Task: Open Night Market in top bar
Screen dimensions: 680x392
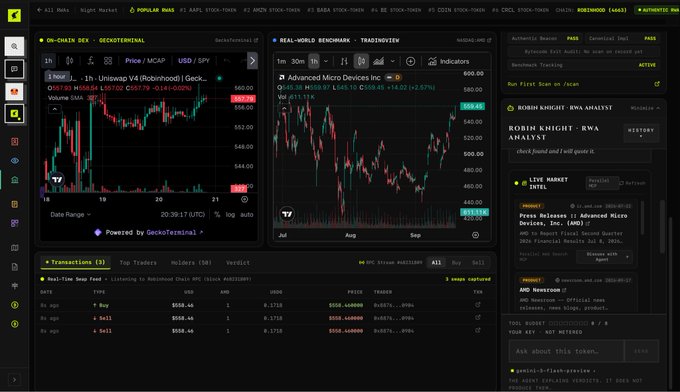Action: click(x=99, y=10)
